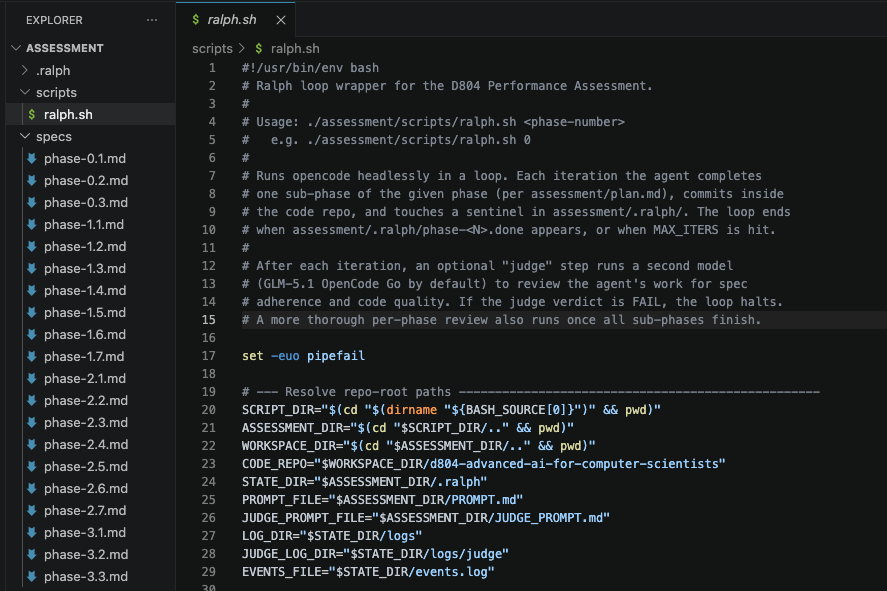Open phase-3.1.md file
Screen dimensions: 887x591
[91, 533]
